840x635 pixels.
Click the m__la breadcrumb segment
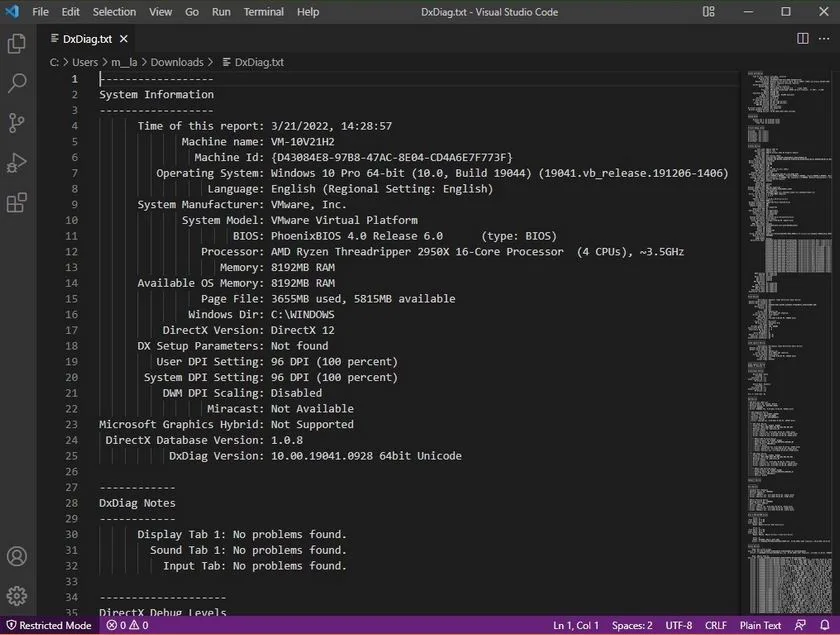pos(124,62)
